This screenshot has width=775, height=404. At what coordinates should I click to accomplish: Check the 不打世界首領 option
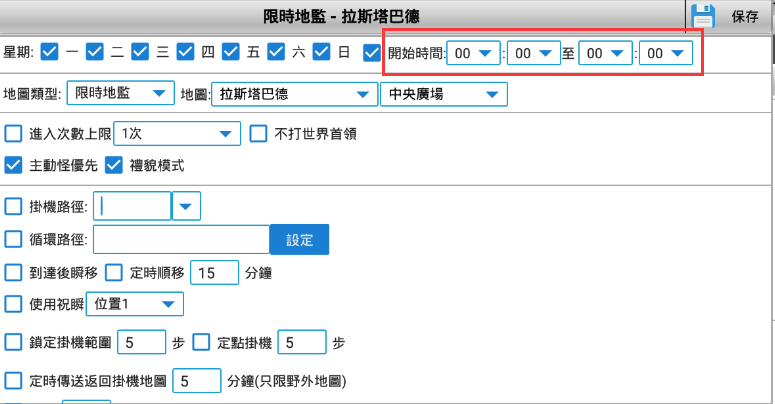pyautogui.click(x=258, y=132)
